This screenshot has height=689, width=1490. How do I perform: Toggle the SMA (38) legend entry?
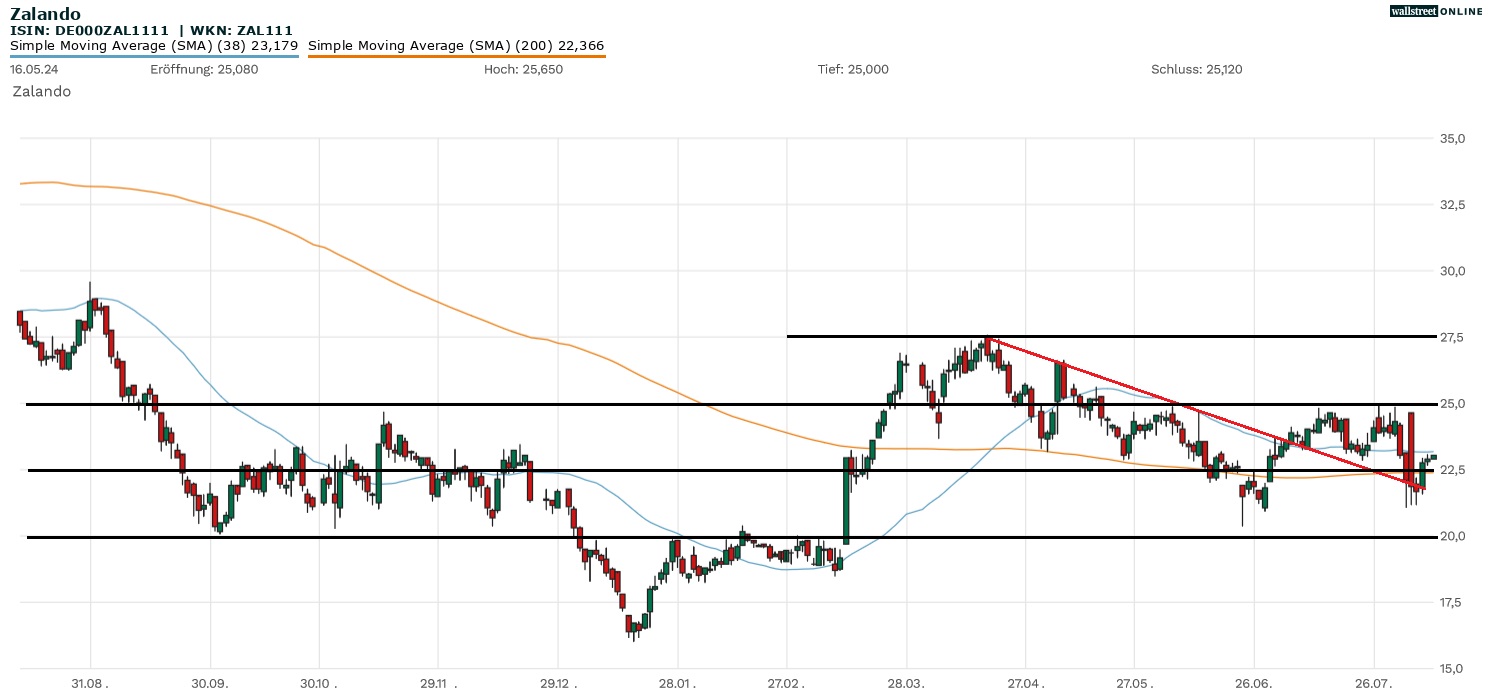[154, 46]
